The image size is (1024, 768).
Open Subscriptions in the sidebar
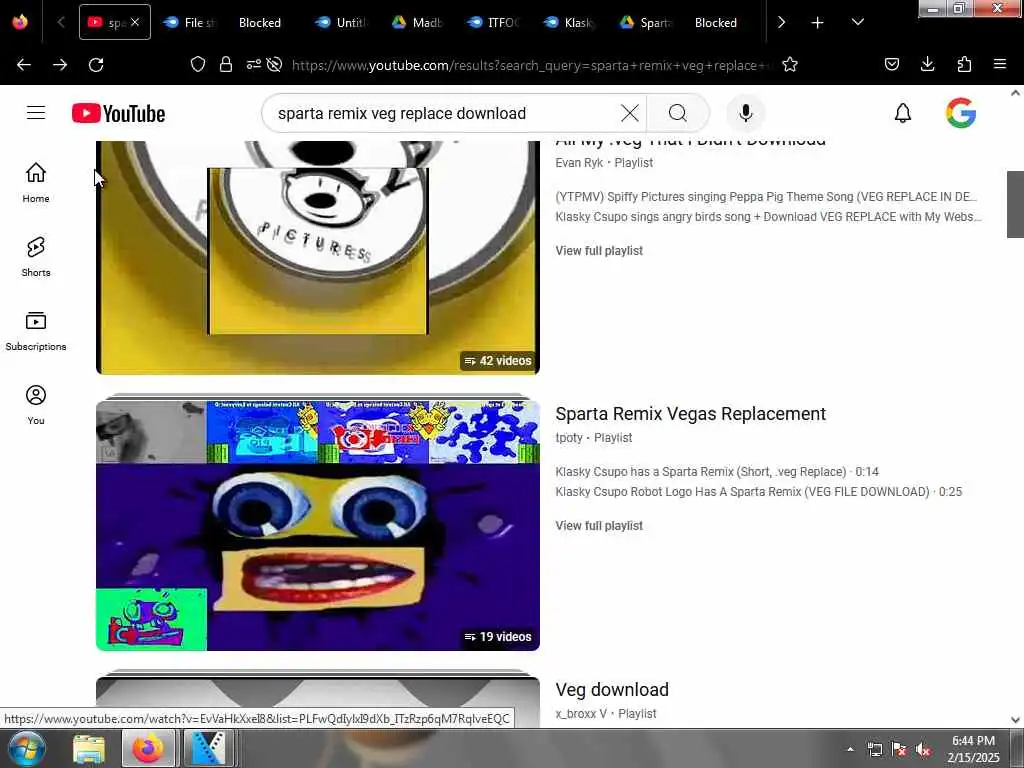tap(36, 331)
